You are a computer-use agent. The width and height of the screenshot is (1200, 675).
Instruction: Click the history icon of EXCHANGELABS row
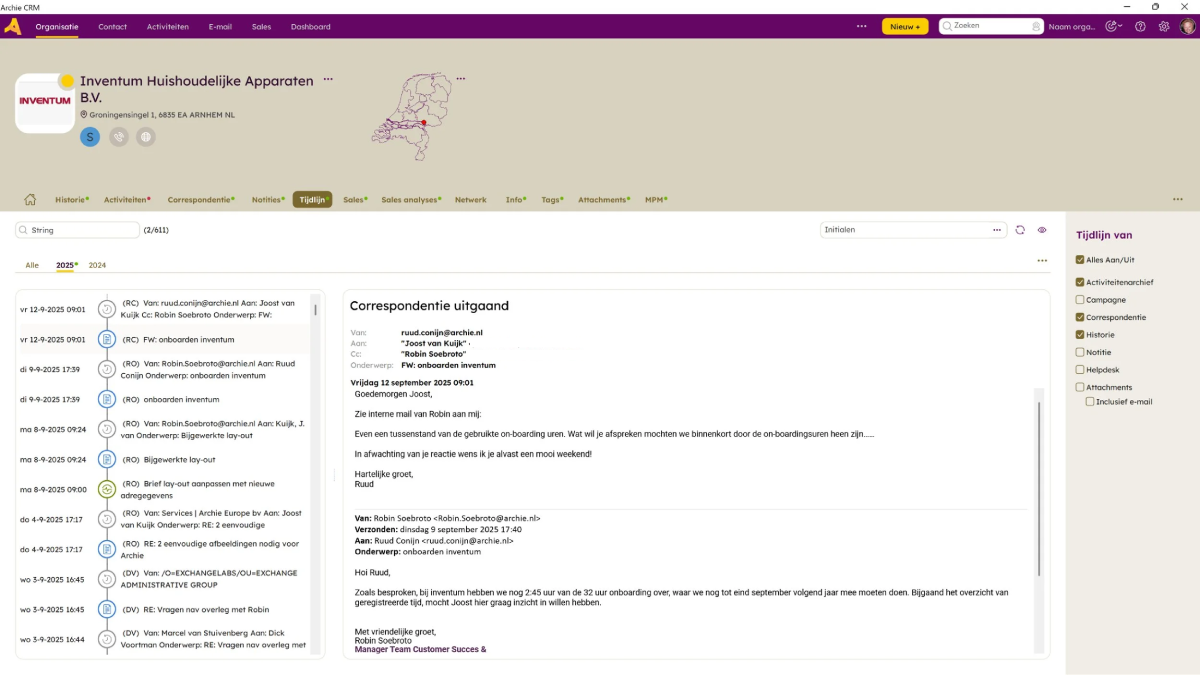pos(106,580)
